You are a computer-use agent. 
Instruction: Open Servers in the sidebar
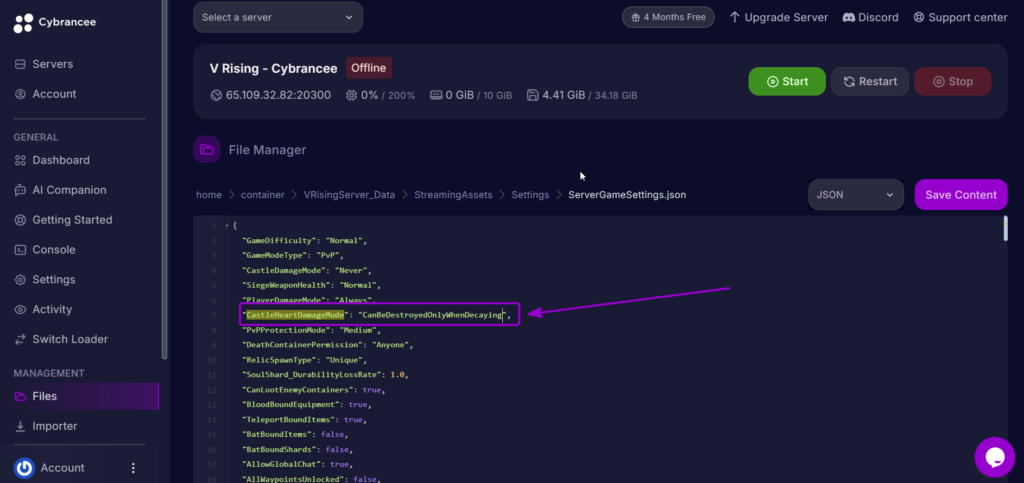[52, 64]
